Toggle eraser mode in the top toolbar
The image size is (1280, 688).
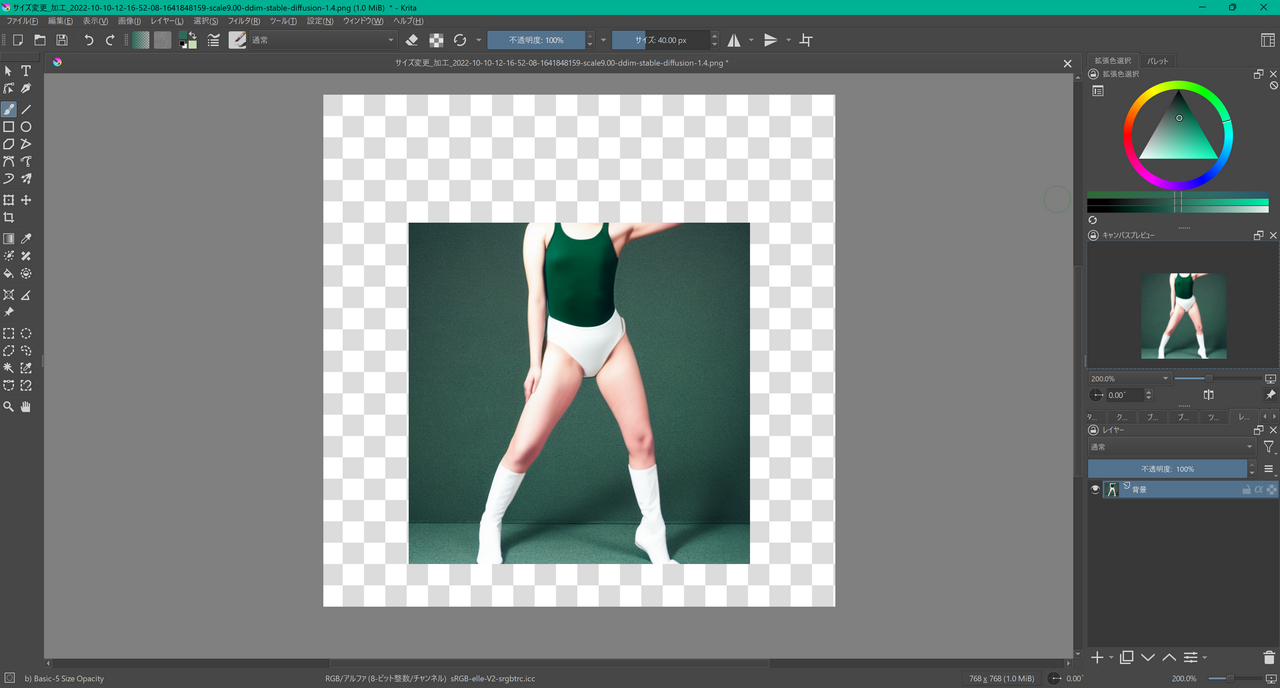pos(412,40)
